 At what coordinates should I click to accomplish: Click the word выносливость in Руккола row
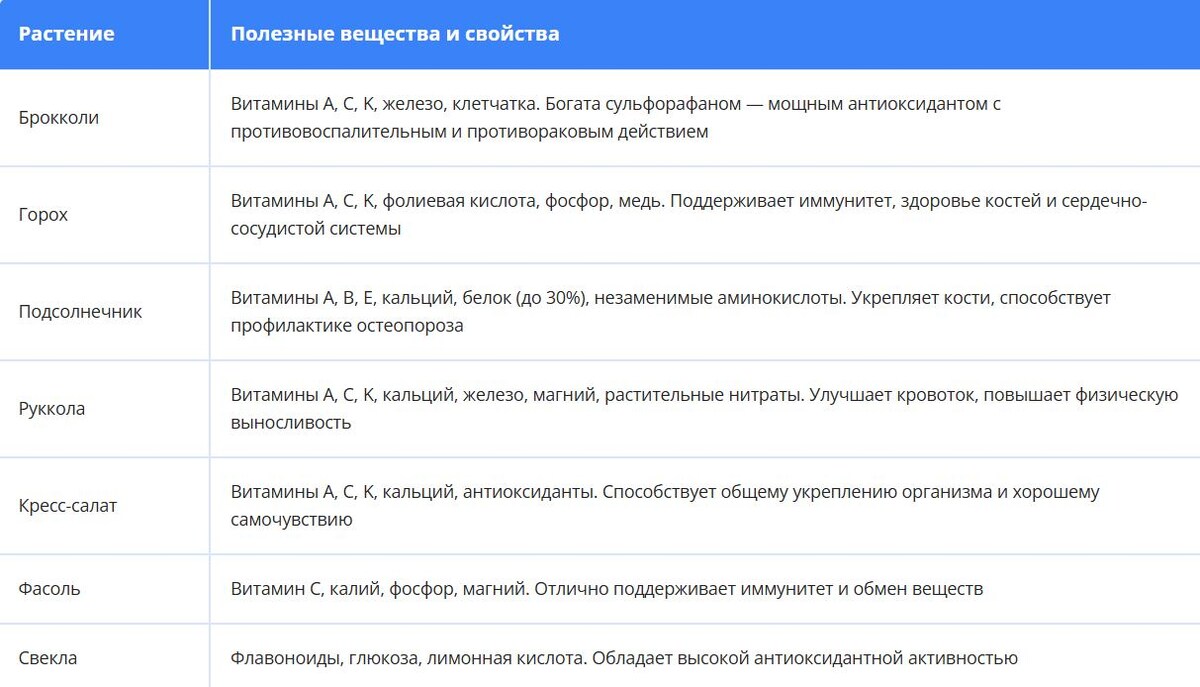[291, 423]
